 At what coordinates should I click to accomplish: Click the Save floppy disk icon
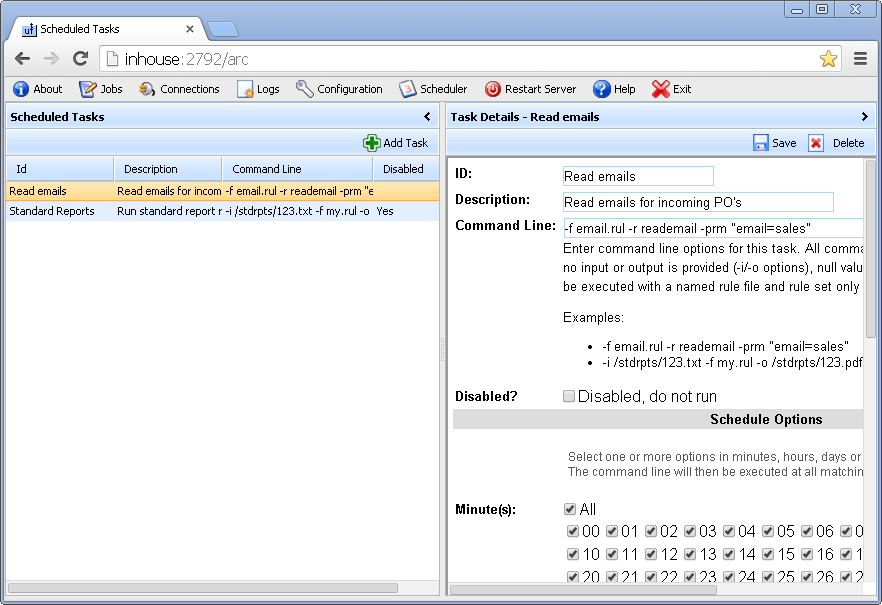[x=761, y=143]
